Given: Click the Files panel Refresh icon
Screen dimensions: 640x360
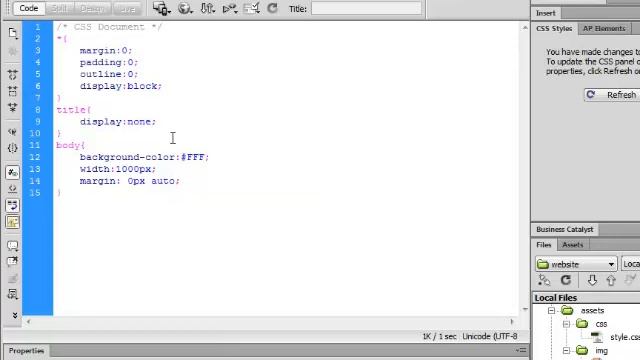Looking at the screenshot, I should click(x=566, y=280).
